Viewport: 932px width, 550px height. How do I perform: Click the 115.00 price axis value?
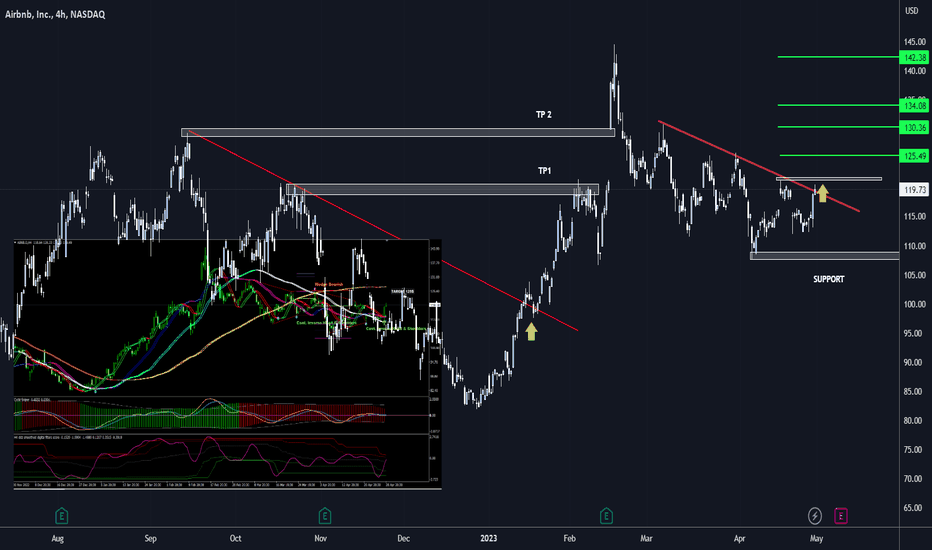click(915, 217)
